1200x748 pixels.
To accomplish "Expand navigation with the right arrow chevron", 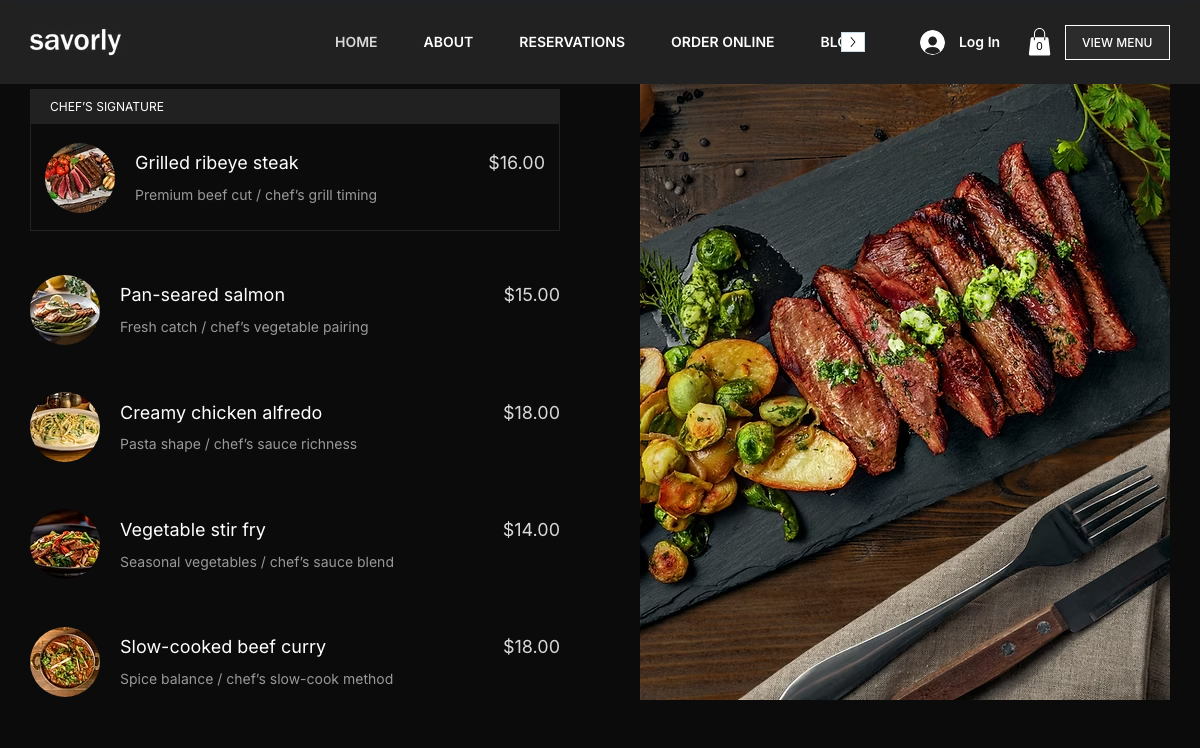I will tap(852, 42).
